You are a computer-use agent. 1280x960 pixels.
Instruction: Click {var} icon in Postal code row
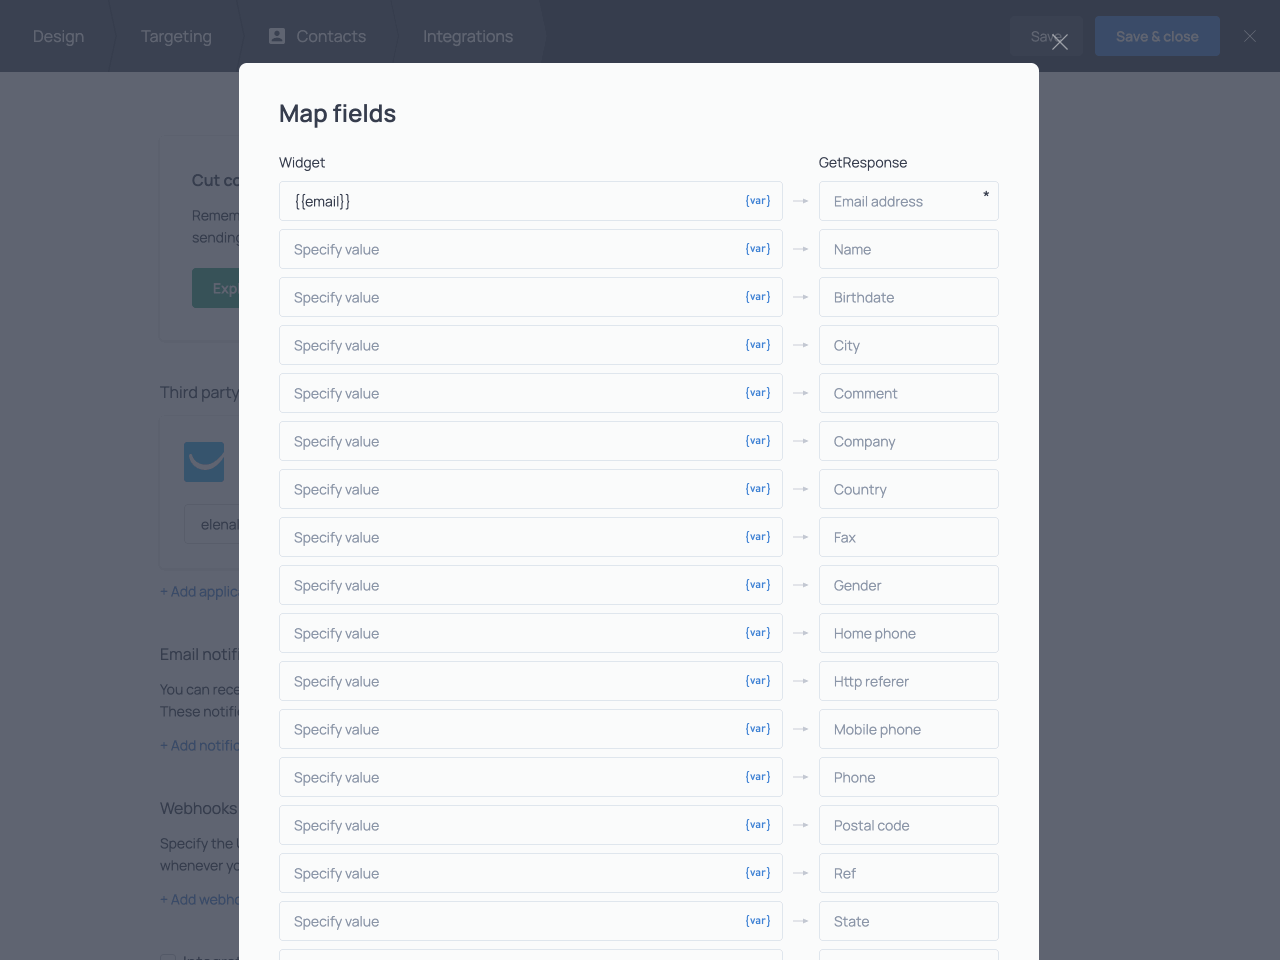click(x=757, y=825)
